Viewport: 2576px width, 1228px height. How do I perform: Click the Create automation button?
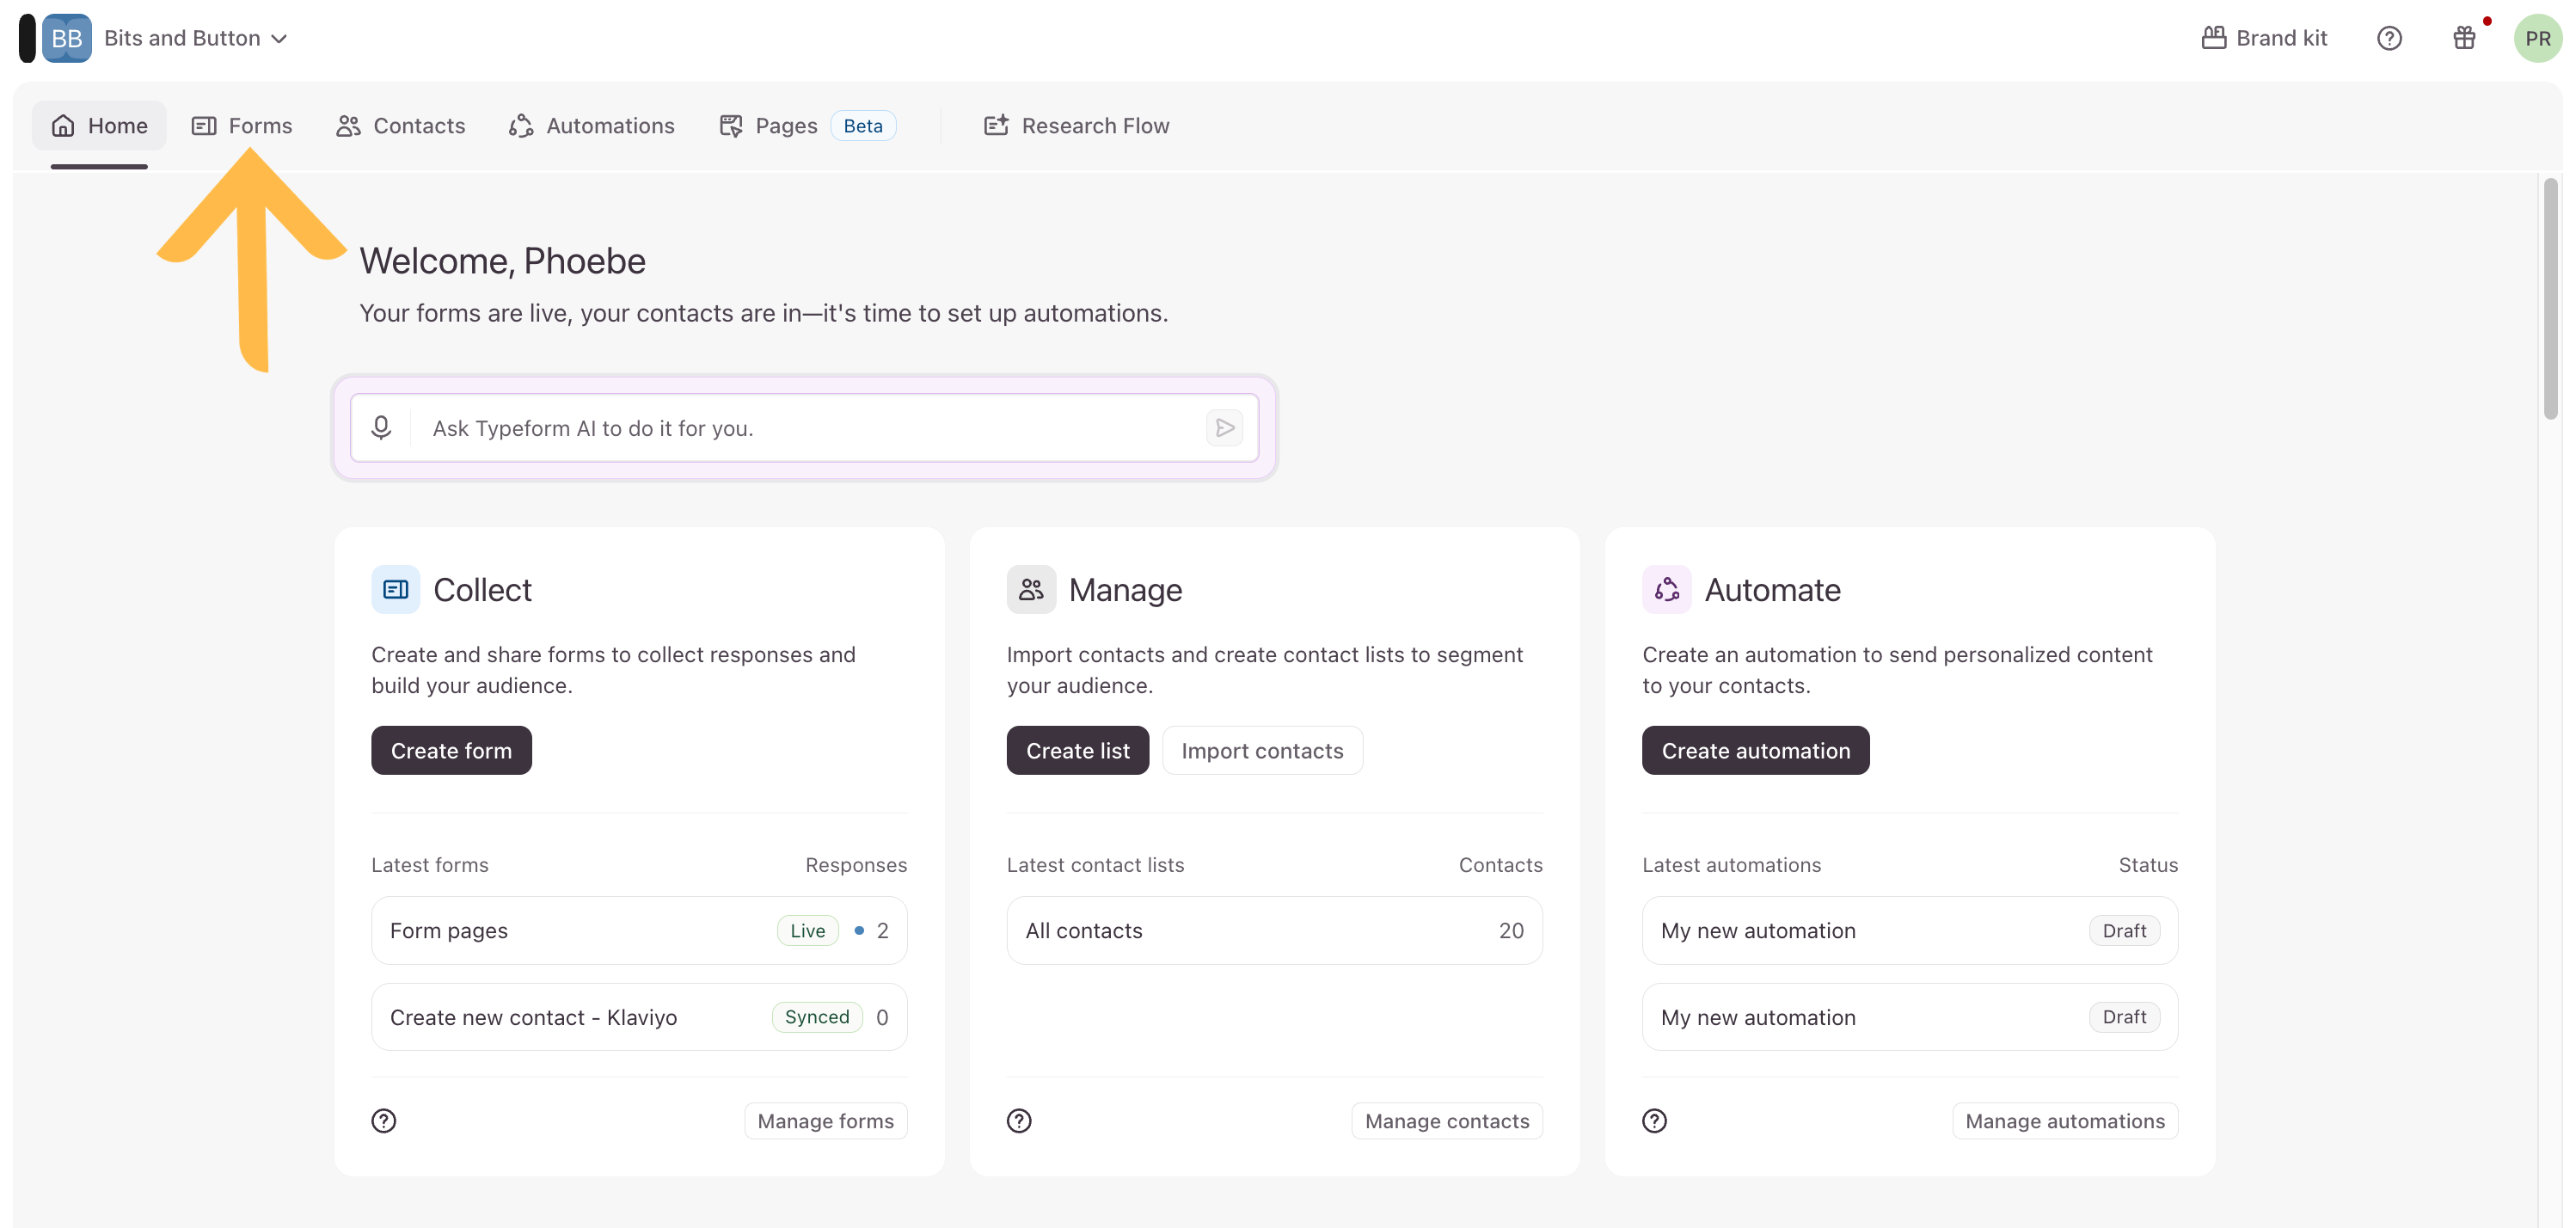pyautogui.click(x=1755, y=750)
